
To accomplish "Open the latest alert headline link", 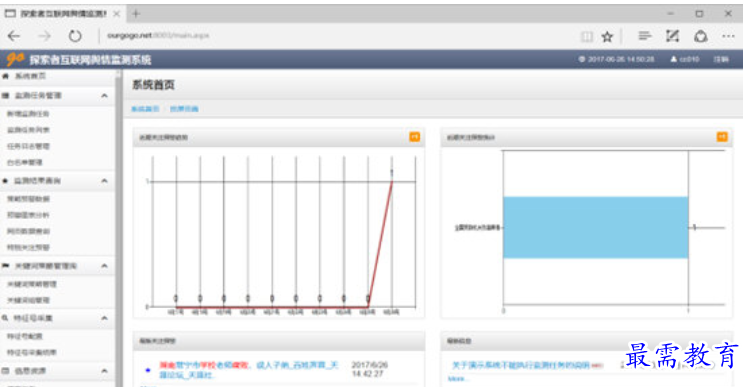I will tap(249, 370).
